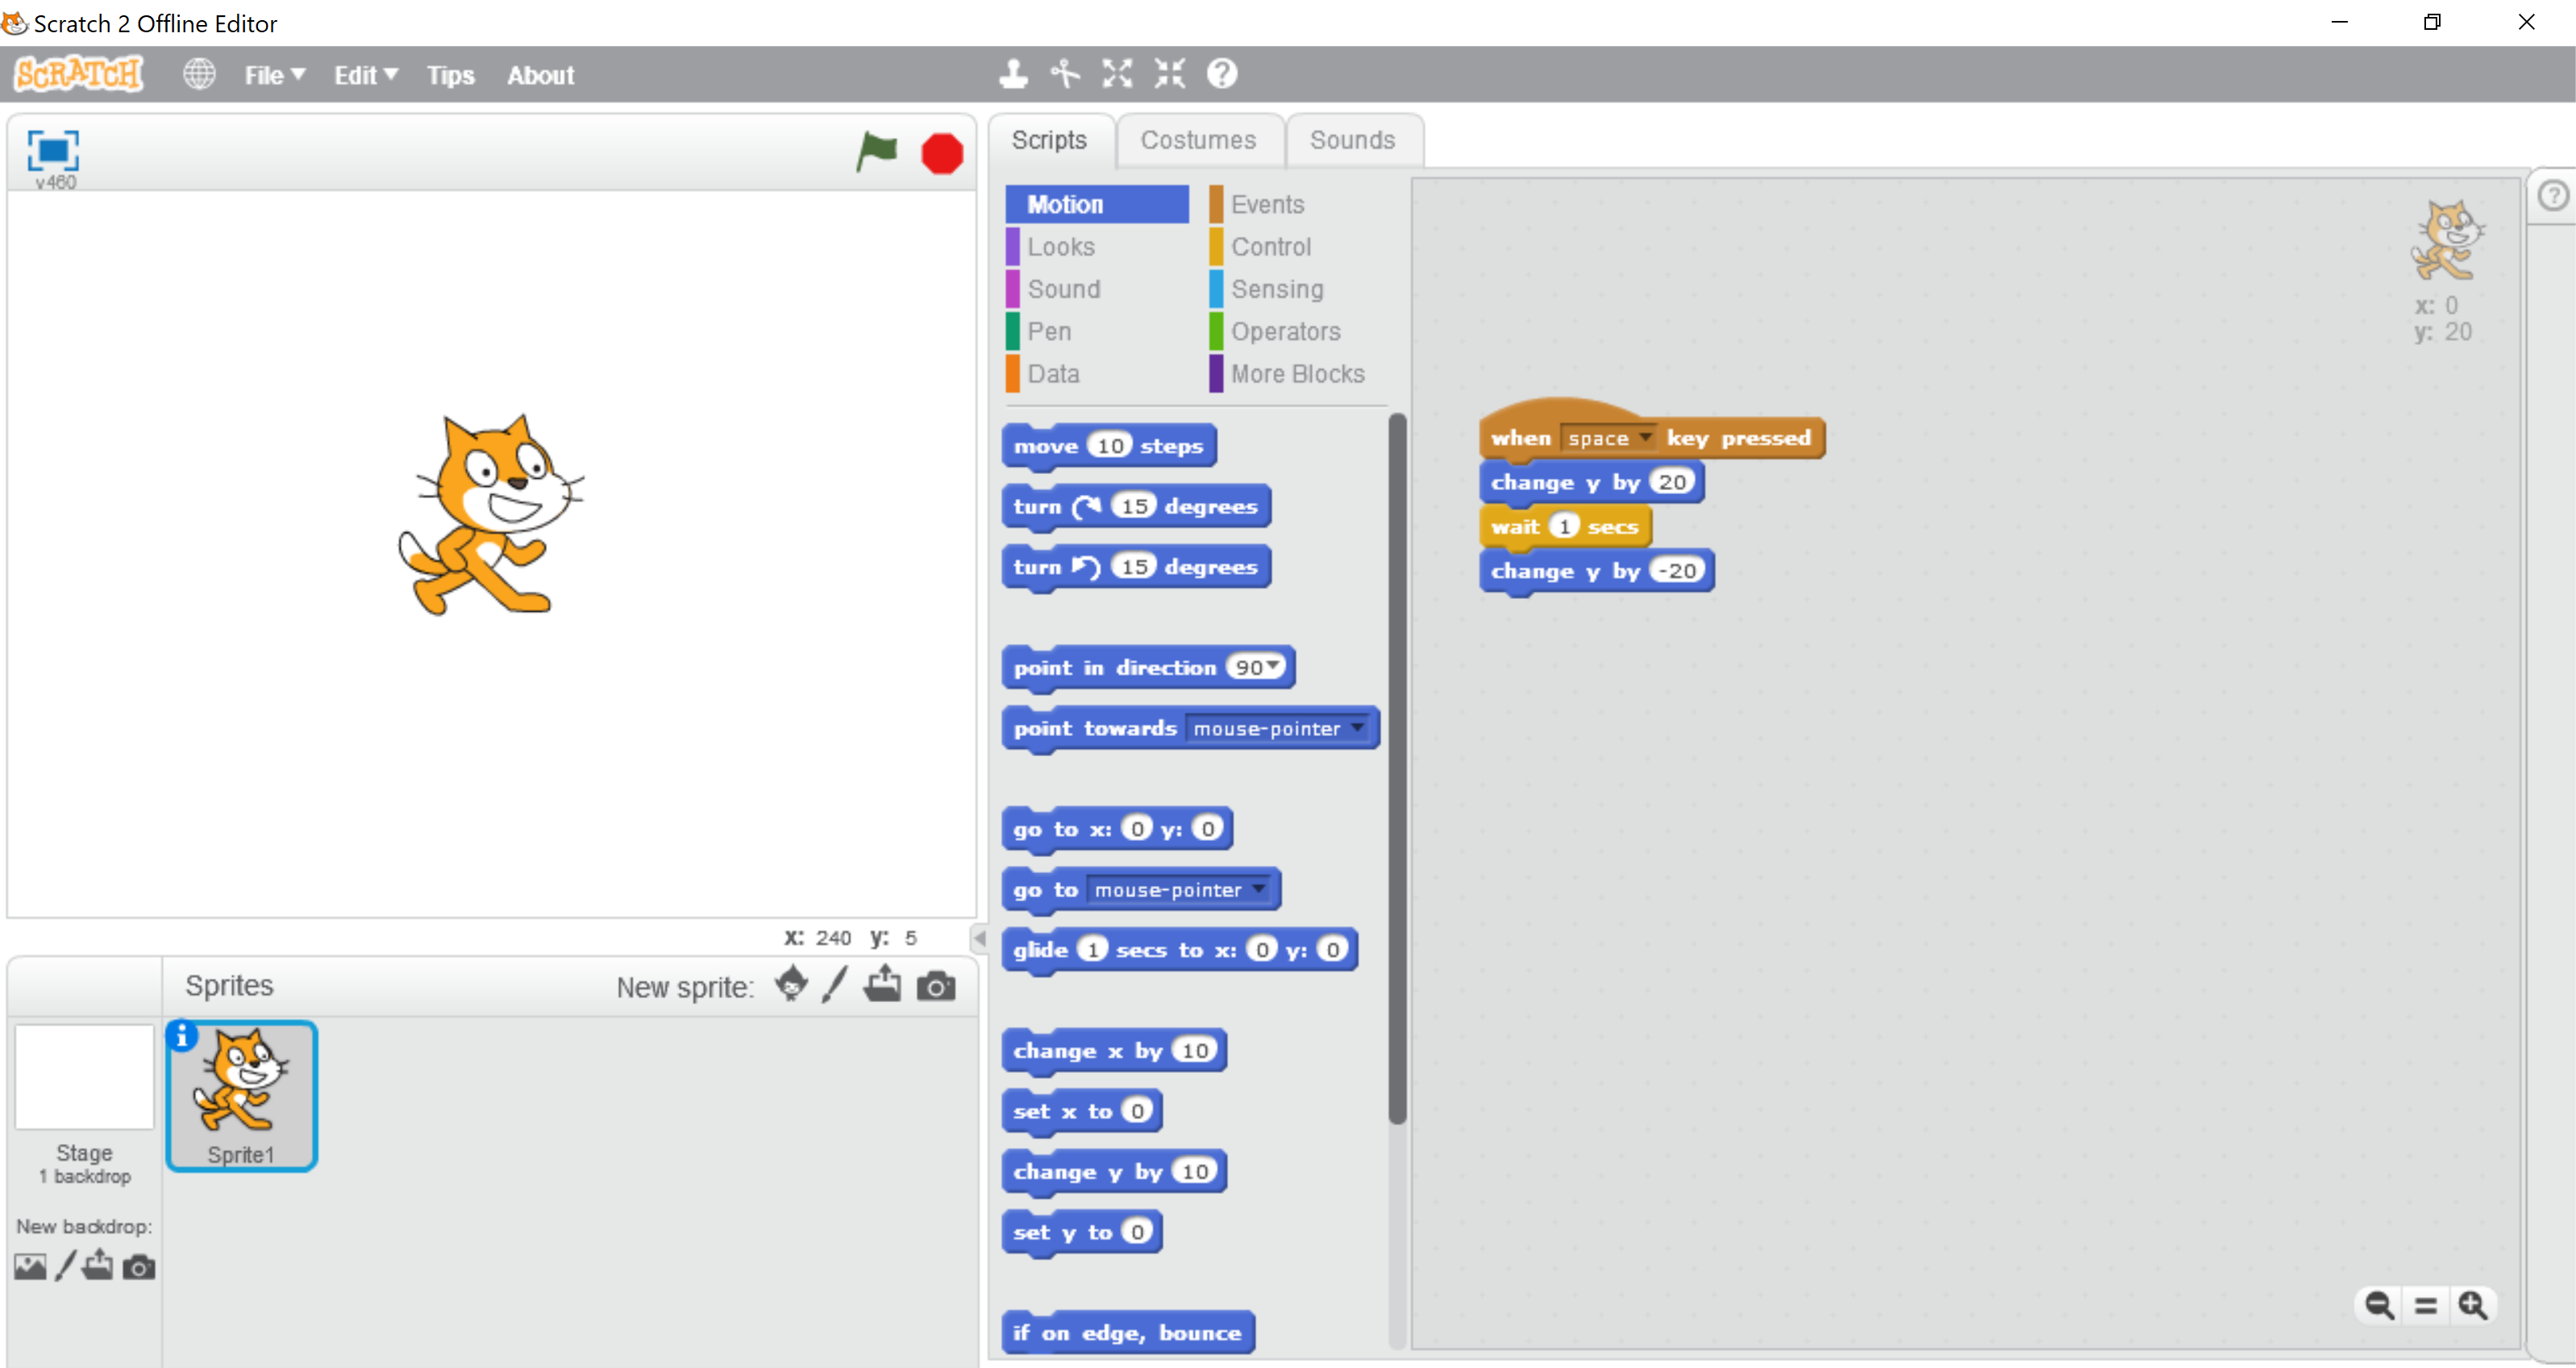Open block help with the question mark icon
The width and height of the screenshot is (2576, 1368).
[1221, 74]
